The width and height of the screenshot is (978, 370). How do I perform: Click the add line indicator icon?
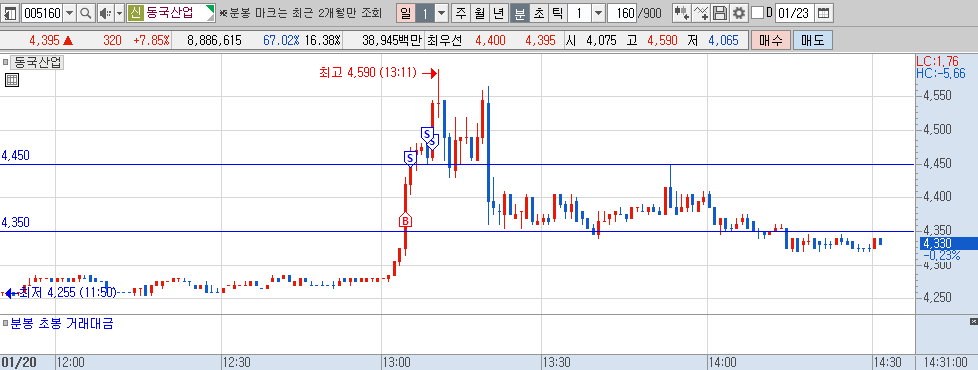[701, 12]
